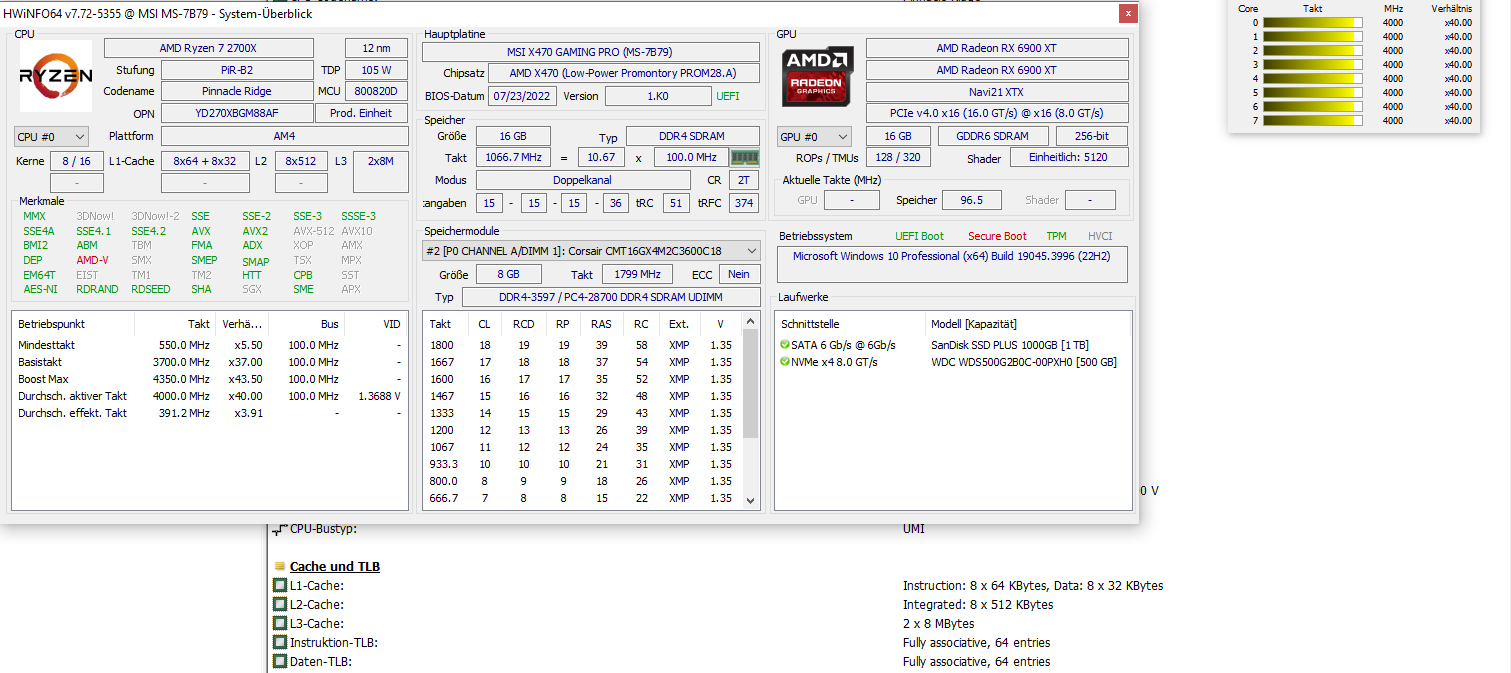1511x673 pixels.
Task: Click the AMD-V feature flag
Action: 92,260
